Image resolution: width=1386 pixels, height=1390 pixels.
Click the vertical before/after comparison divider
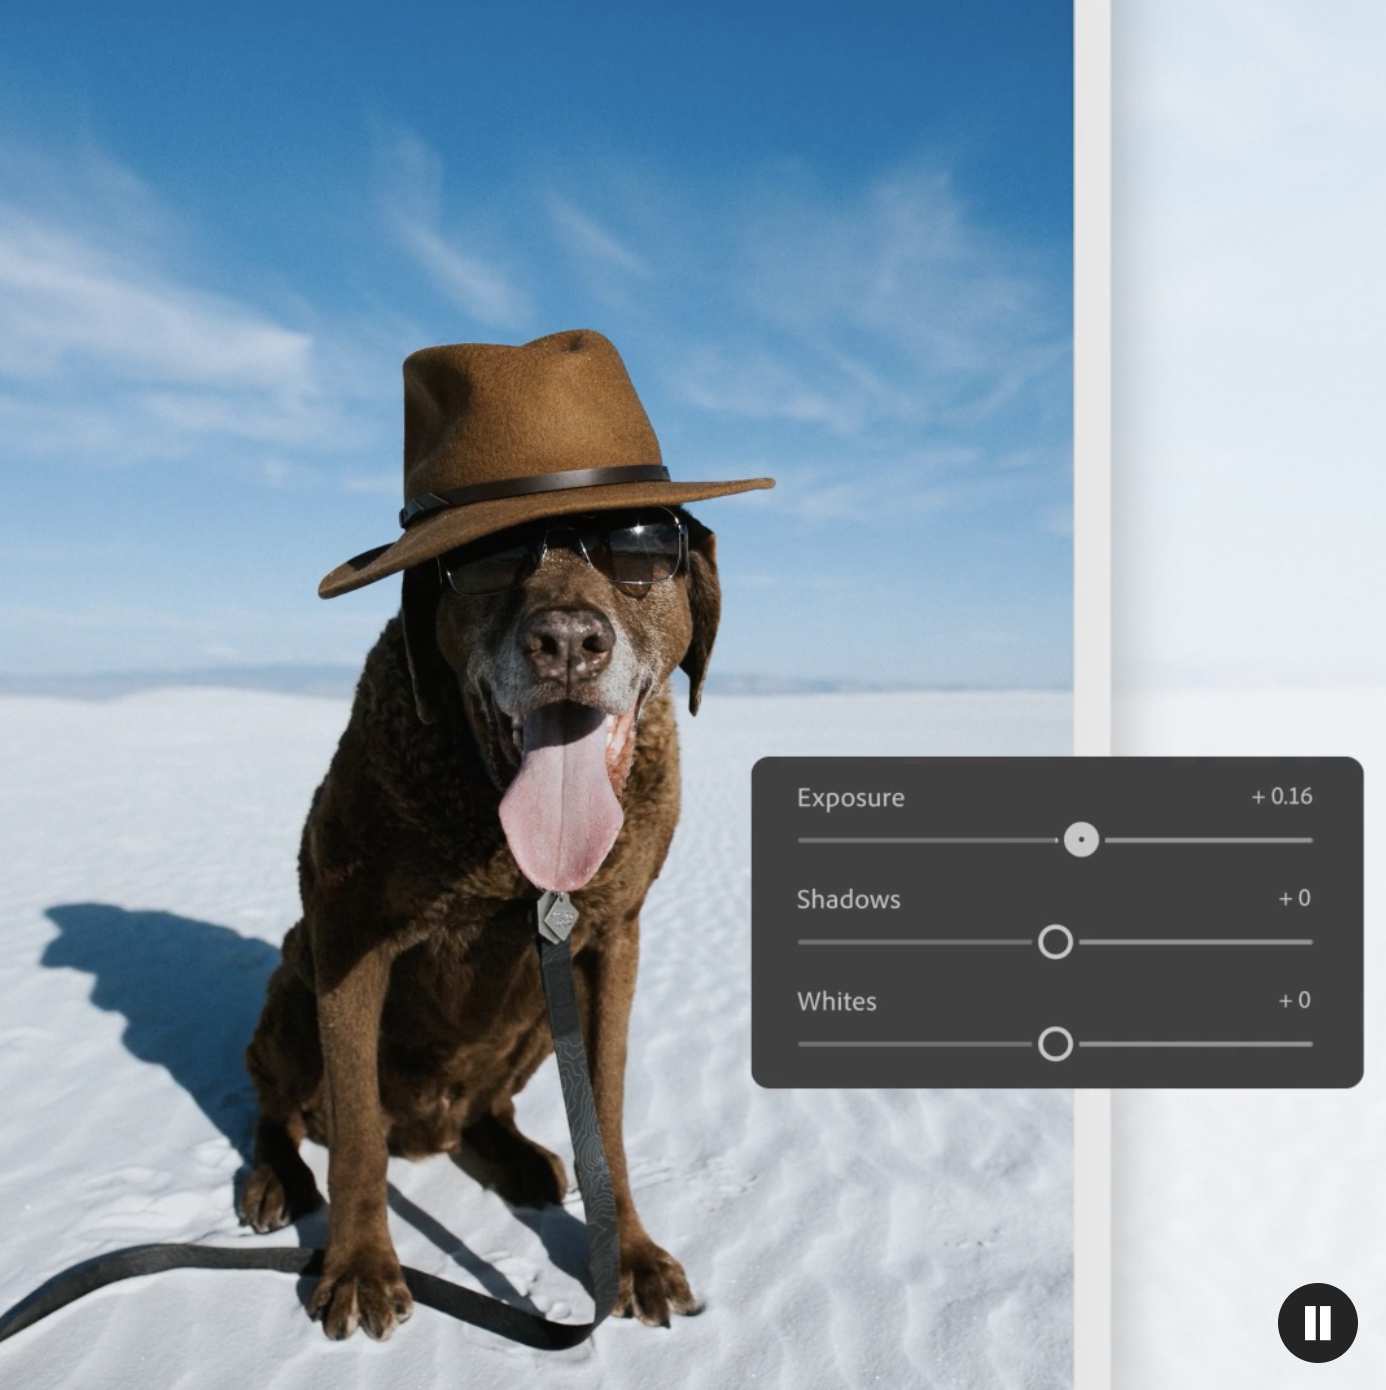coord(1092,400)
